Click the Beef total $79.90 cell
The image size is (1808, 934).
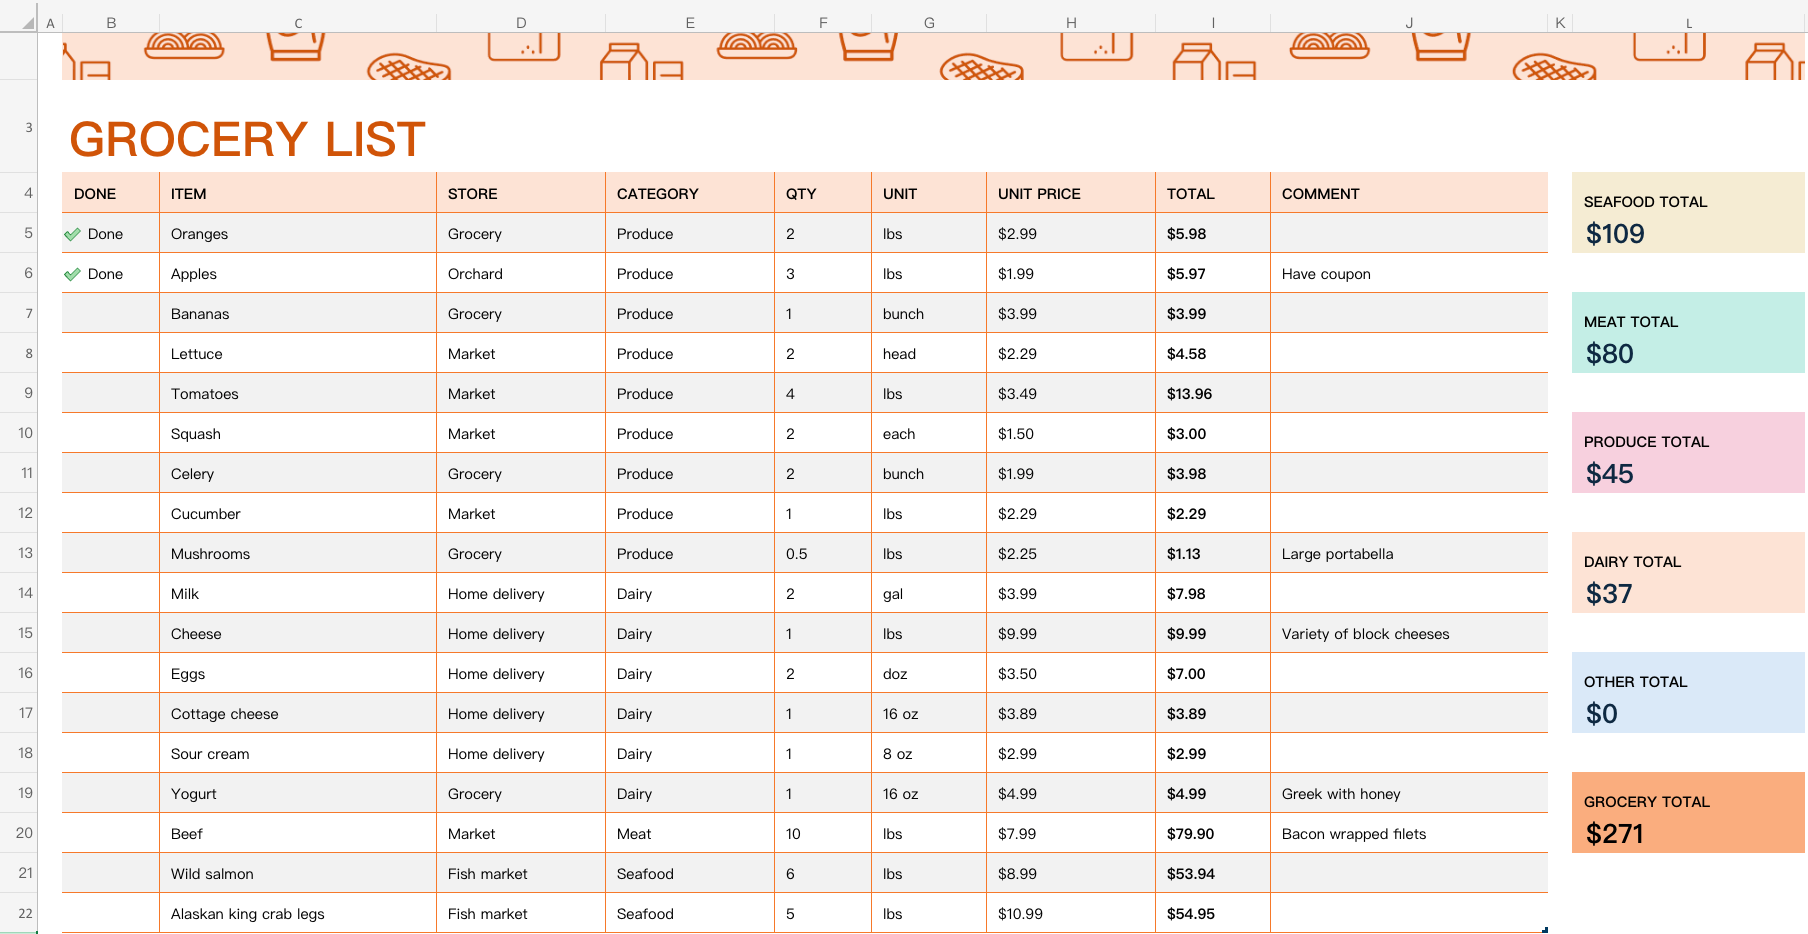tap(1213, 833)
